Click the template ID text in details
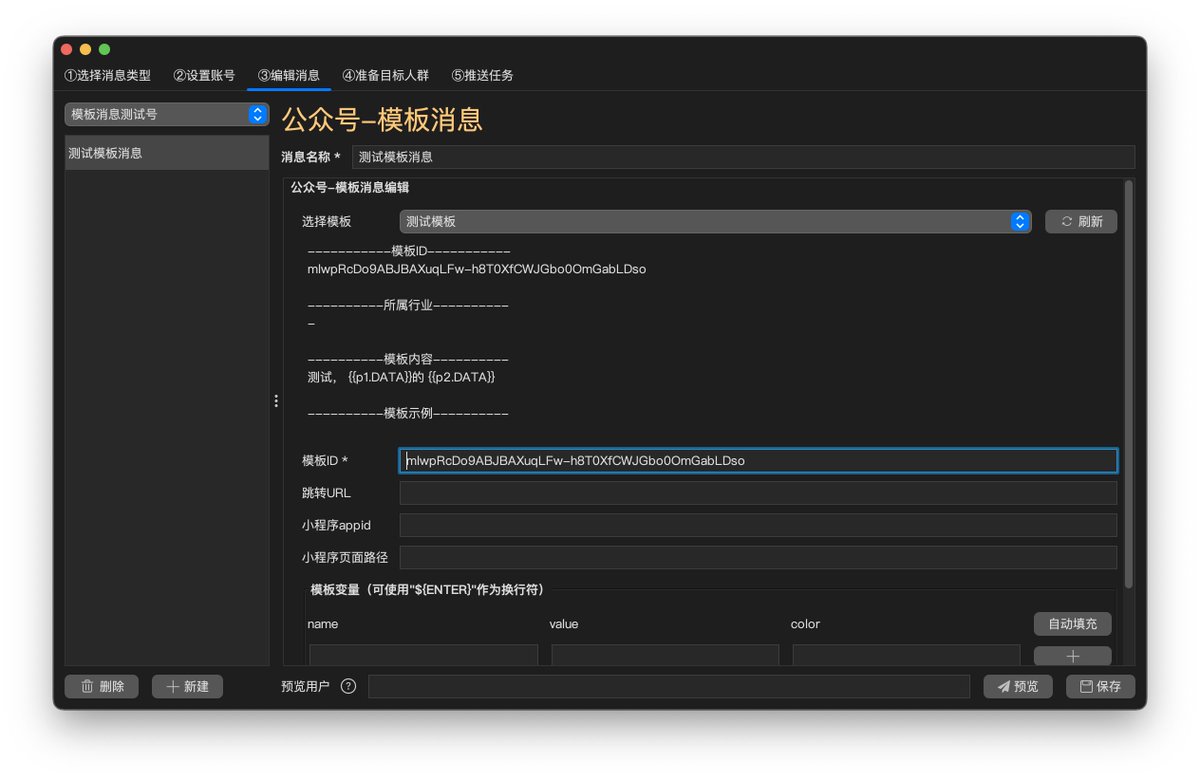 coord(477,269)
